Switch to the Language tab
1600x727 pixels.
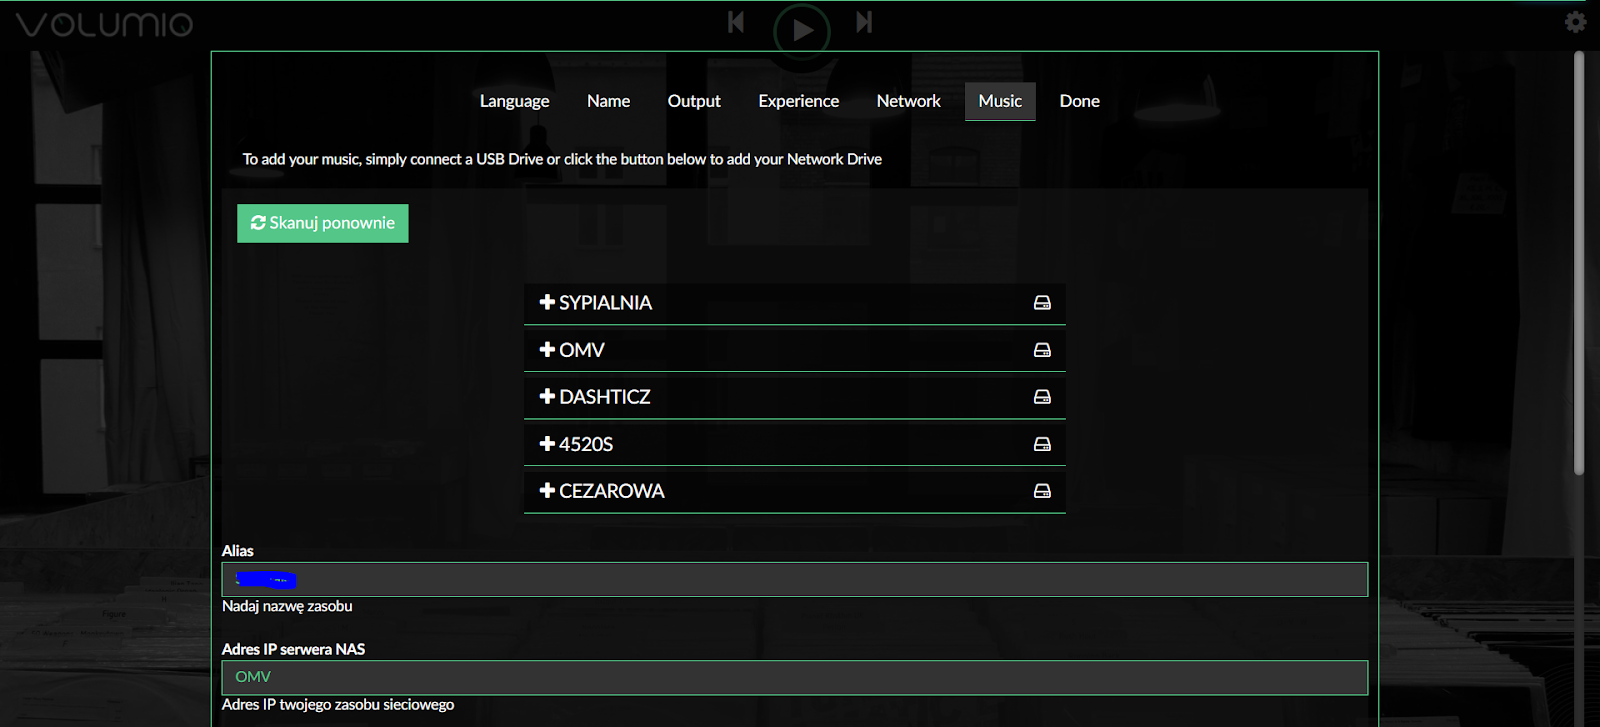coord(514,101)
